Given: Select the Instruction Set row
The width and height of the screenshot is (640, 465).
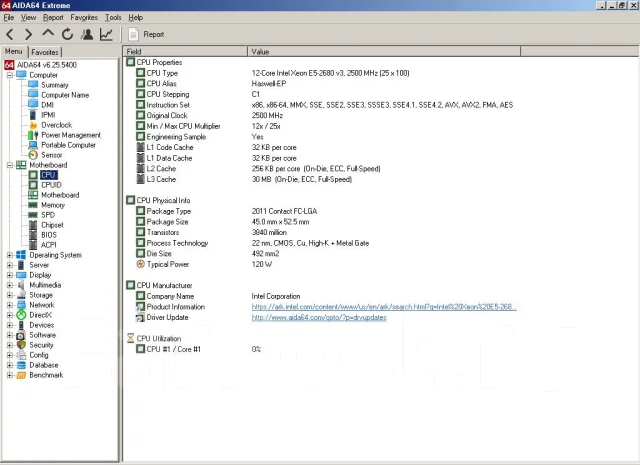Looking at the screenshot, I should click(324, 105).
